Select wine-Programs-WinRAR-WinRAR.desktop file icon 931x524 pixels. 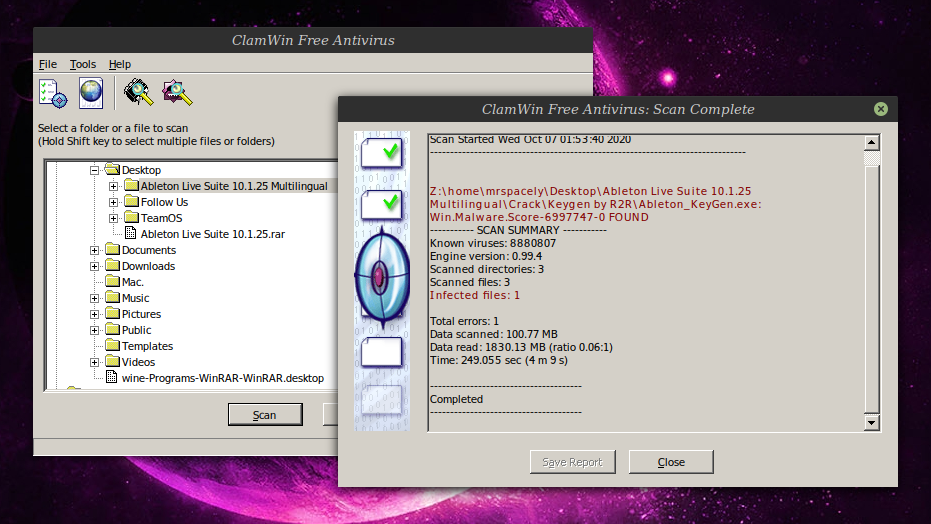[111, 377]
